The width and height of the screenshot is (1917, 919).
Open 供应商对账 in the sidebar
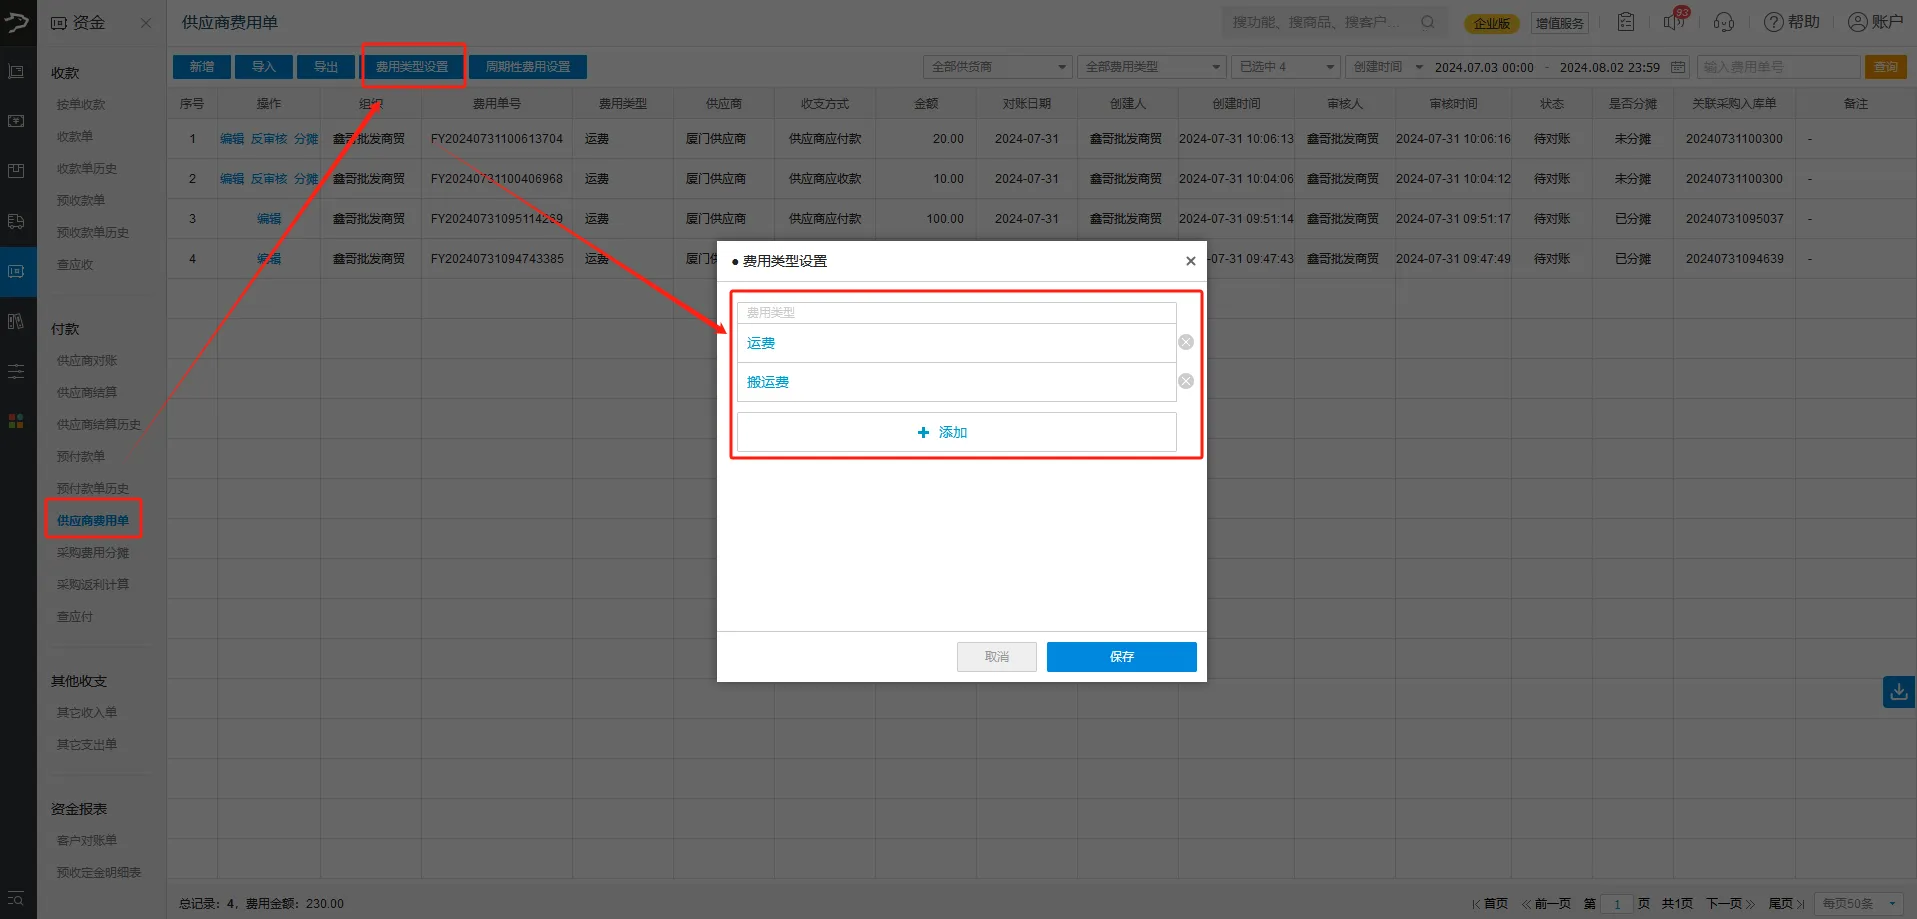point(87,360)
